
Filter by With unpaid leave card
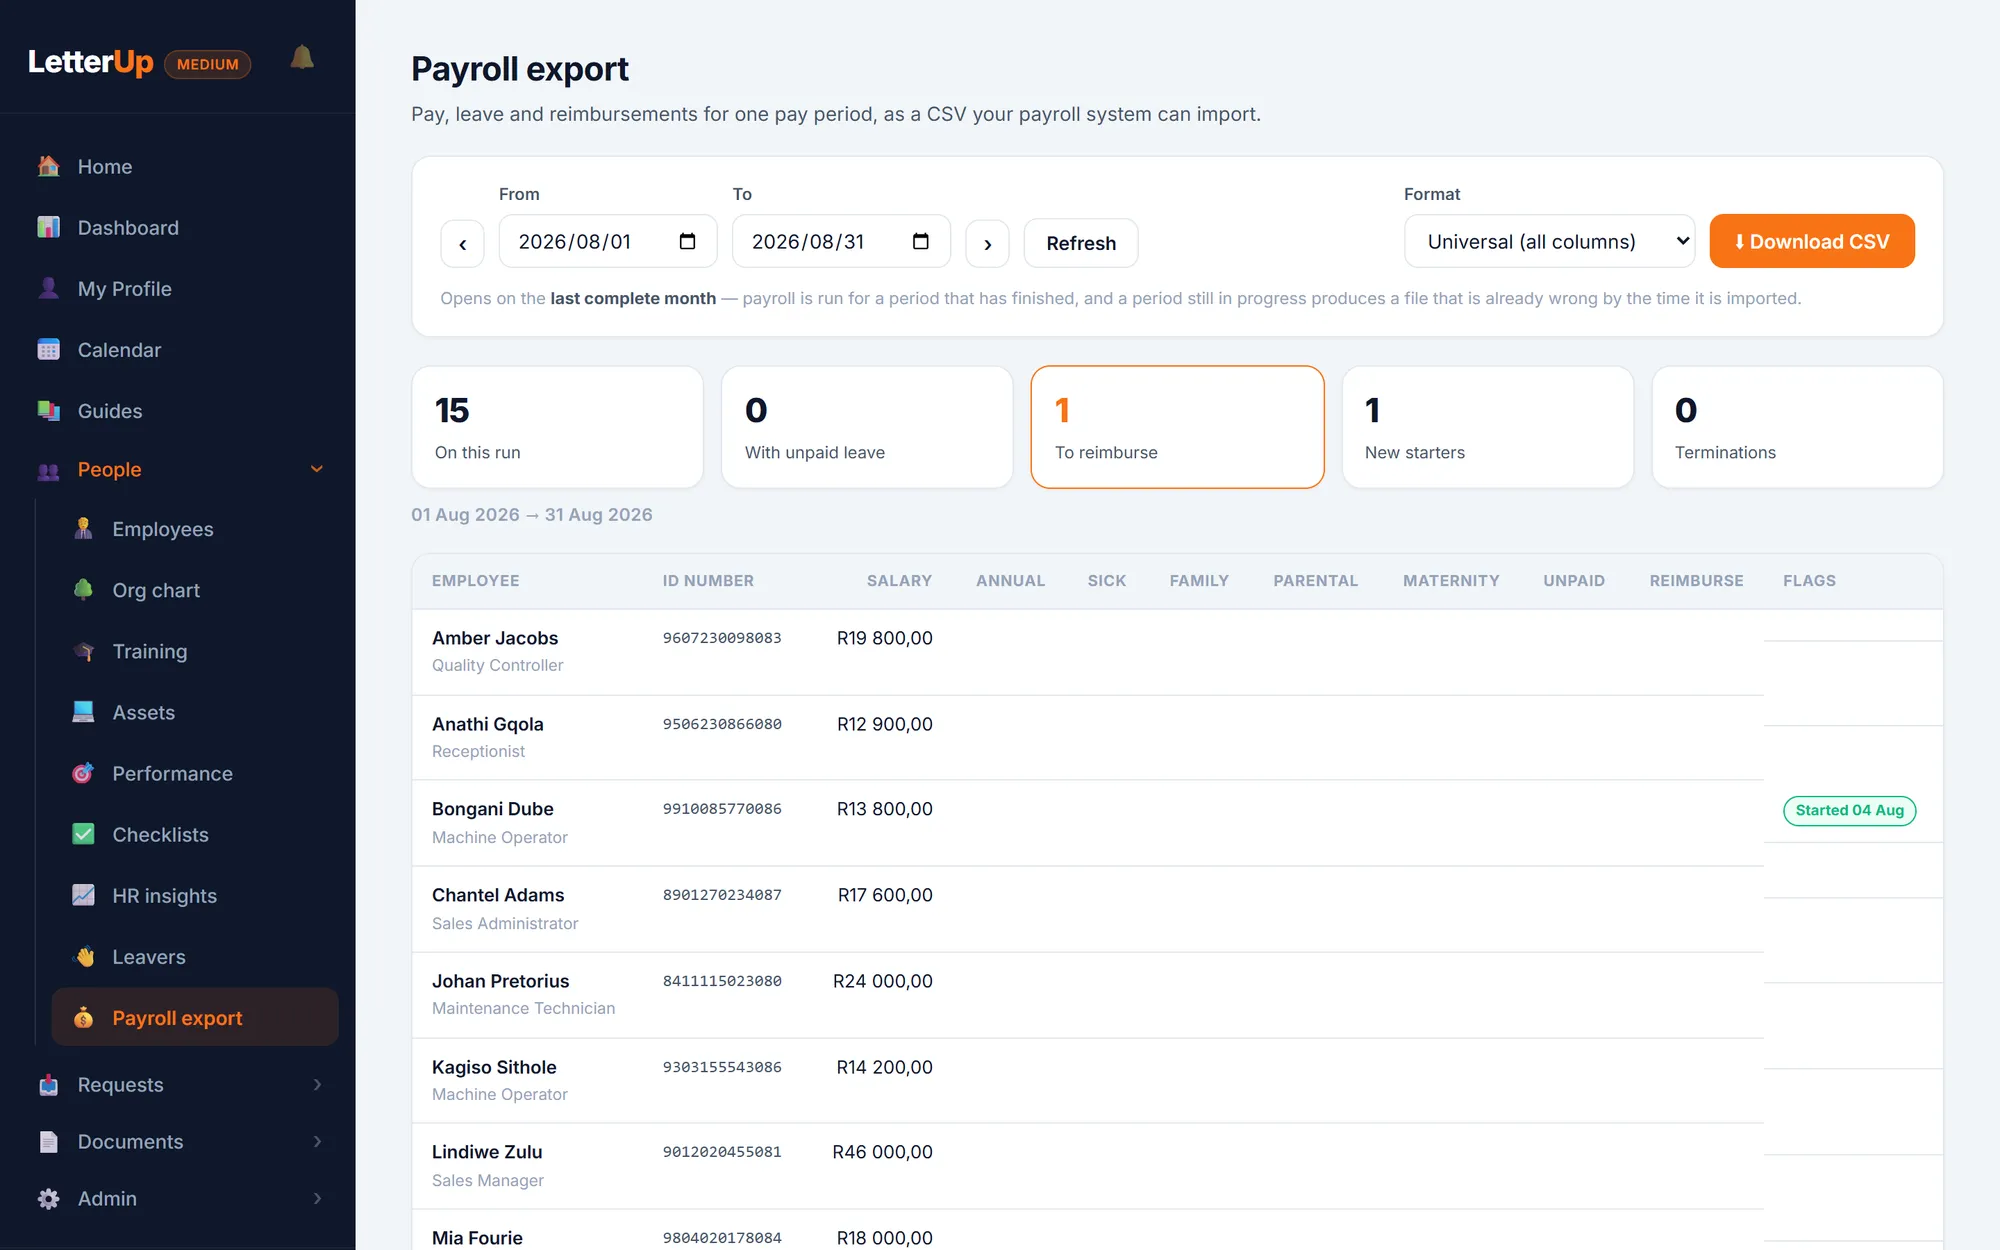(x=867, y=427)
